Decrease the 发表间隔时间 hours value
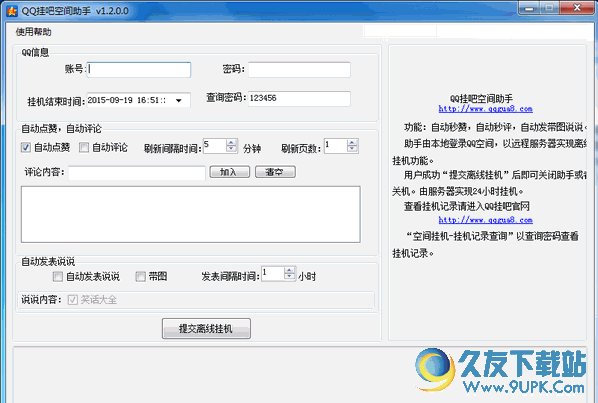The width and height of the screenshot is (598, 403). (x=289, y=277)
